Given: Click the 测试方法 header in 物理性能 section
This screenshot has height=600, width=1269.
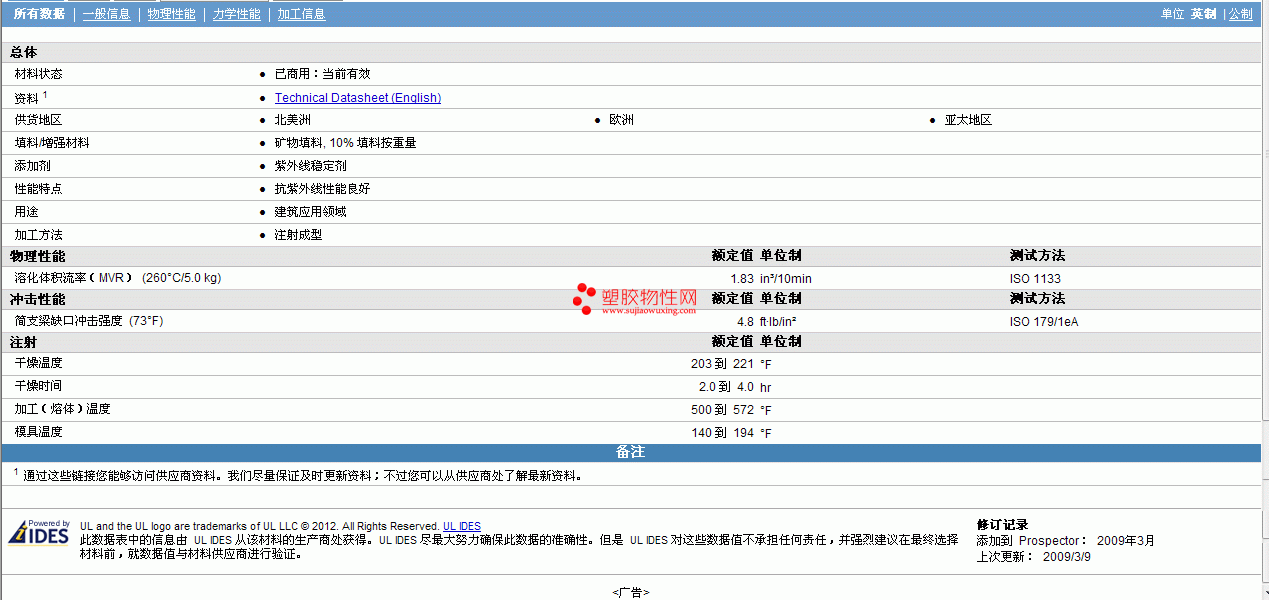Looking at the screenshot, I should [1037, 256].
